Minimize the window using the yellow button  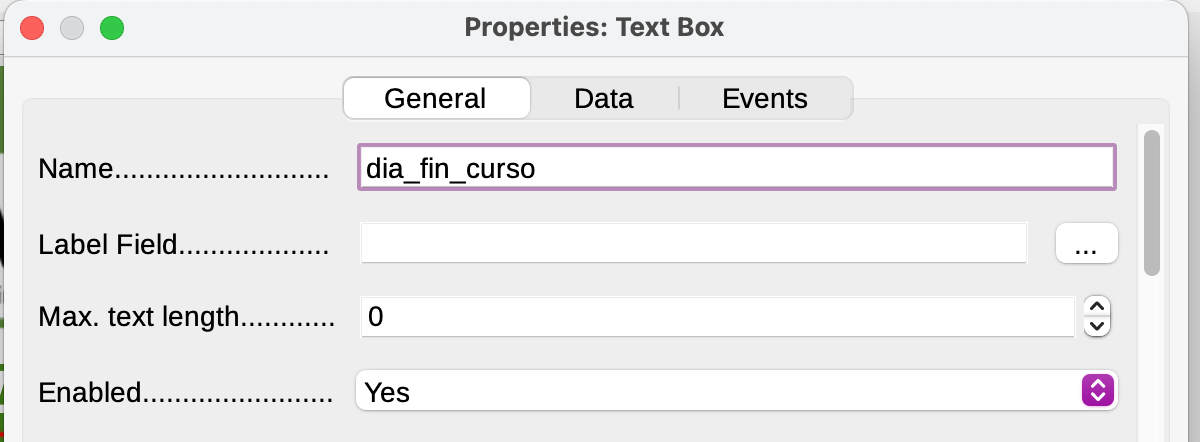[x=72, y=28]
